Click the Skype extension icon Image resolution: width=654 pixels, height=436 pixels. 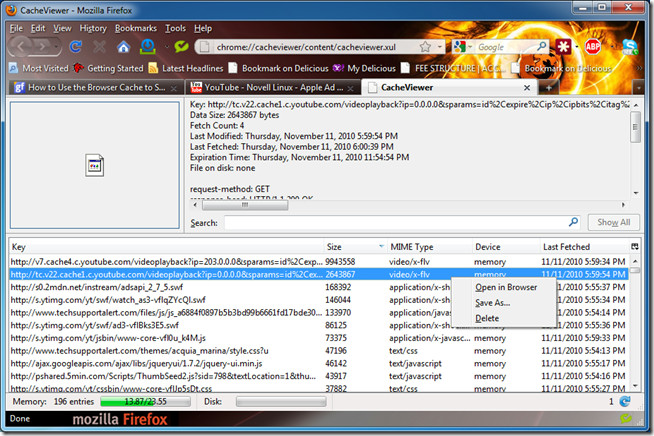pos(629,47)
